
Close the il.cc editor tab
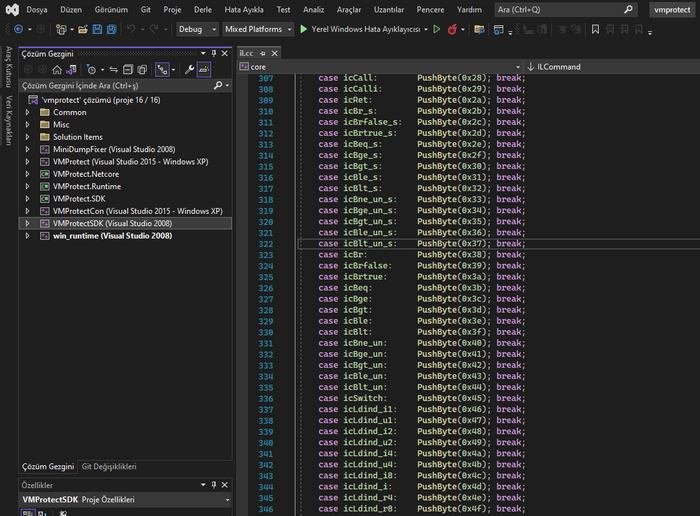(275, 54)
